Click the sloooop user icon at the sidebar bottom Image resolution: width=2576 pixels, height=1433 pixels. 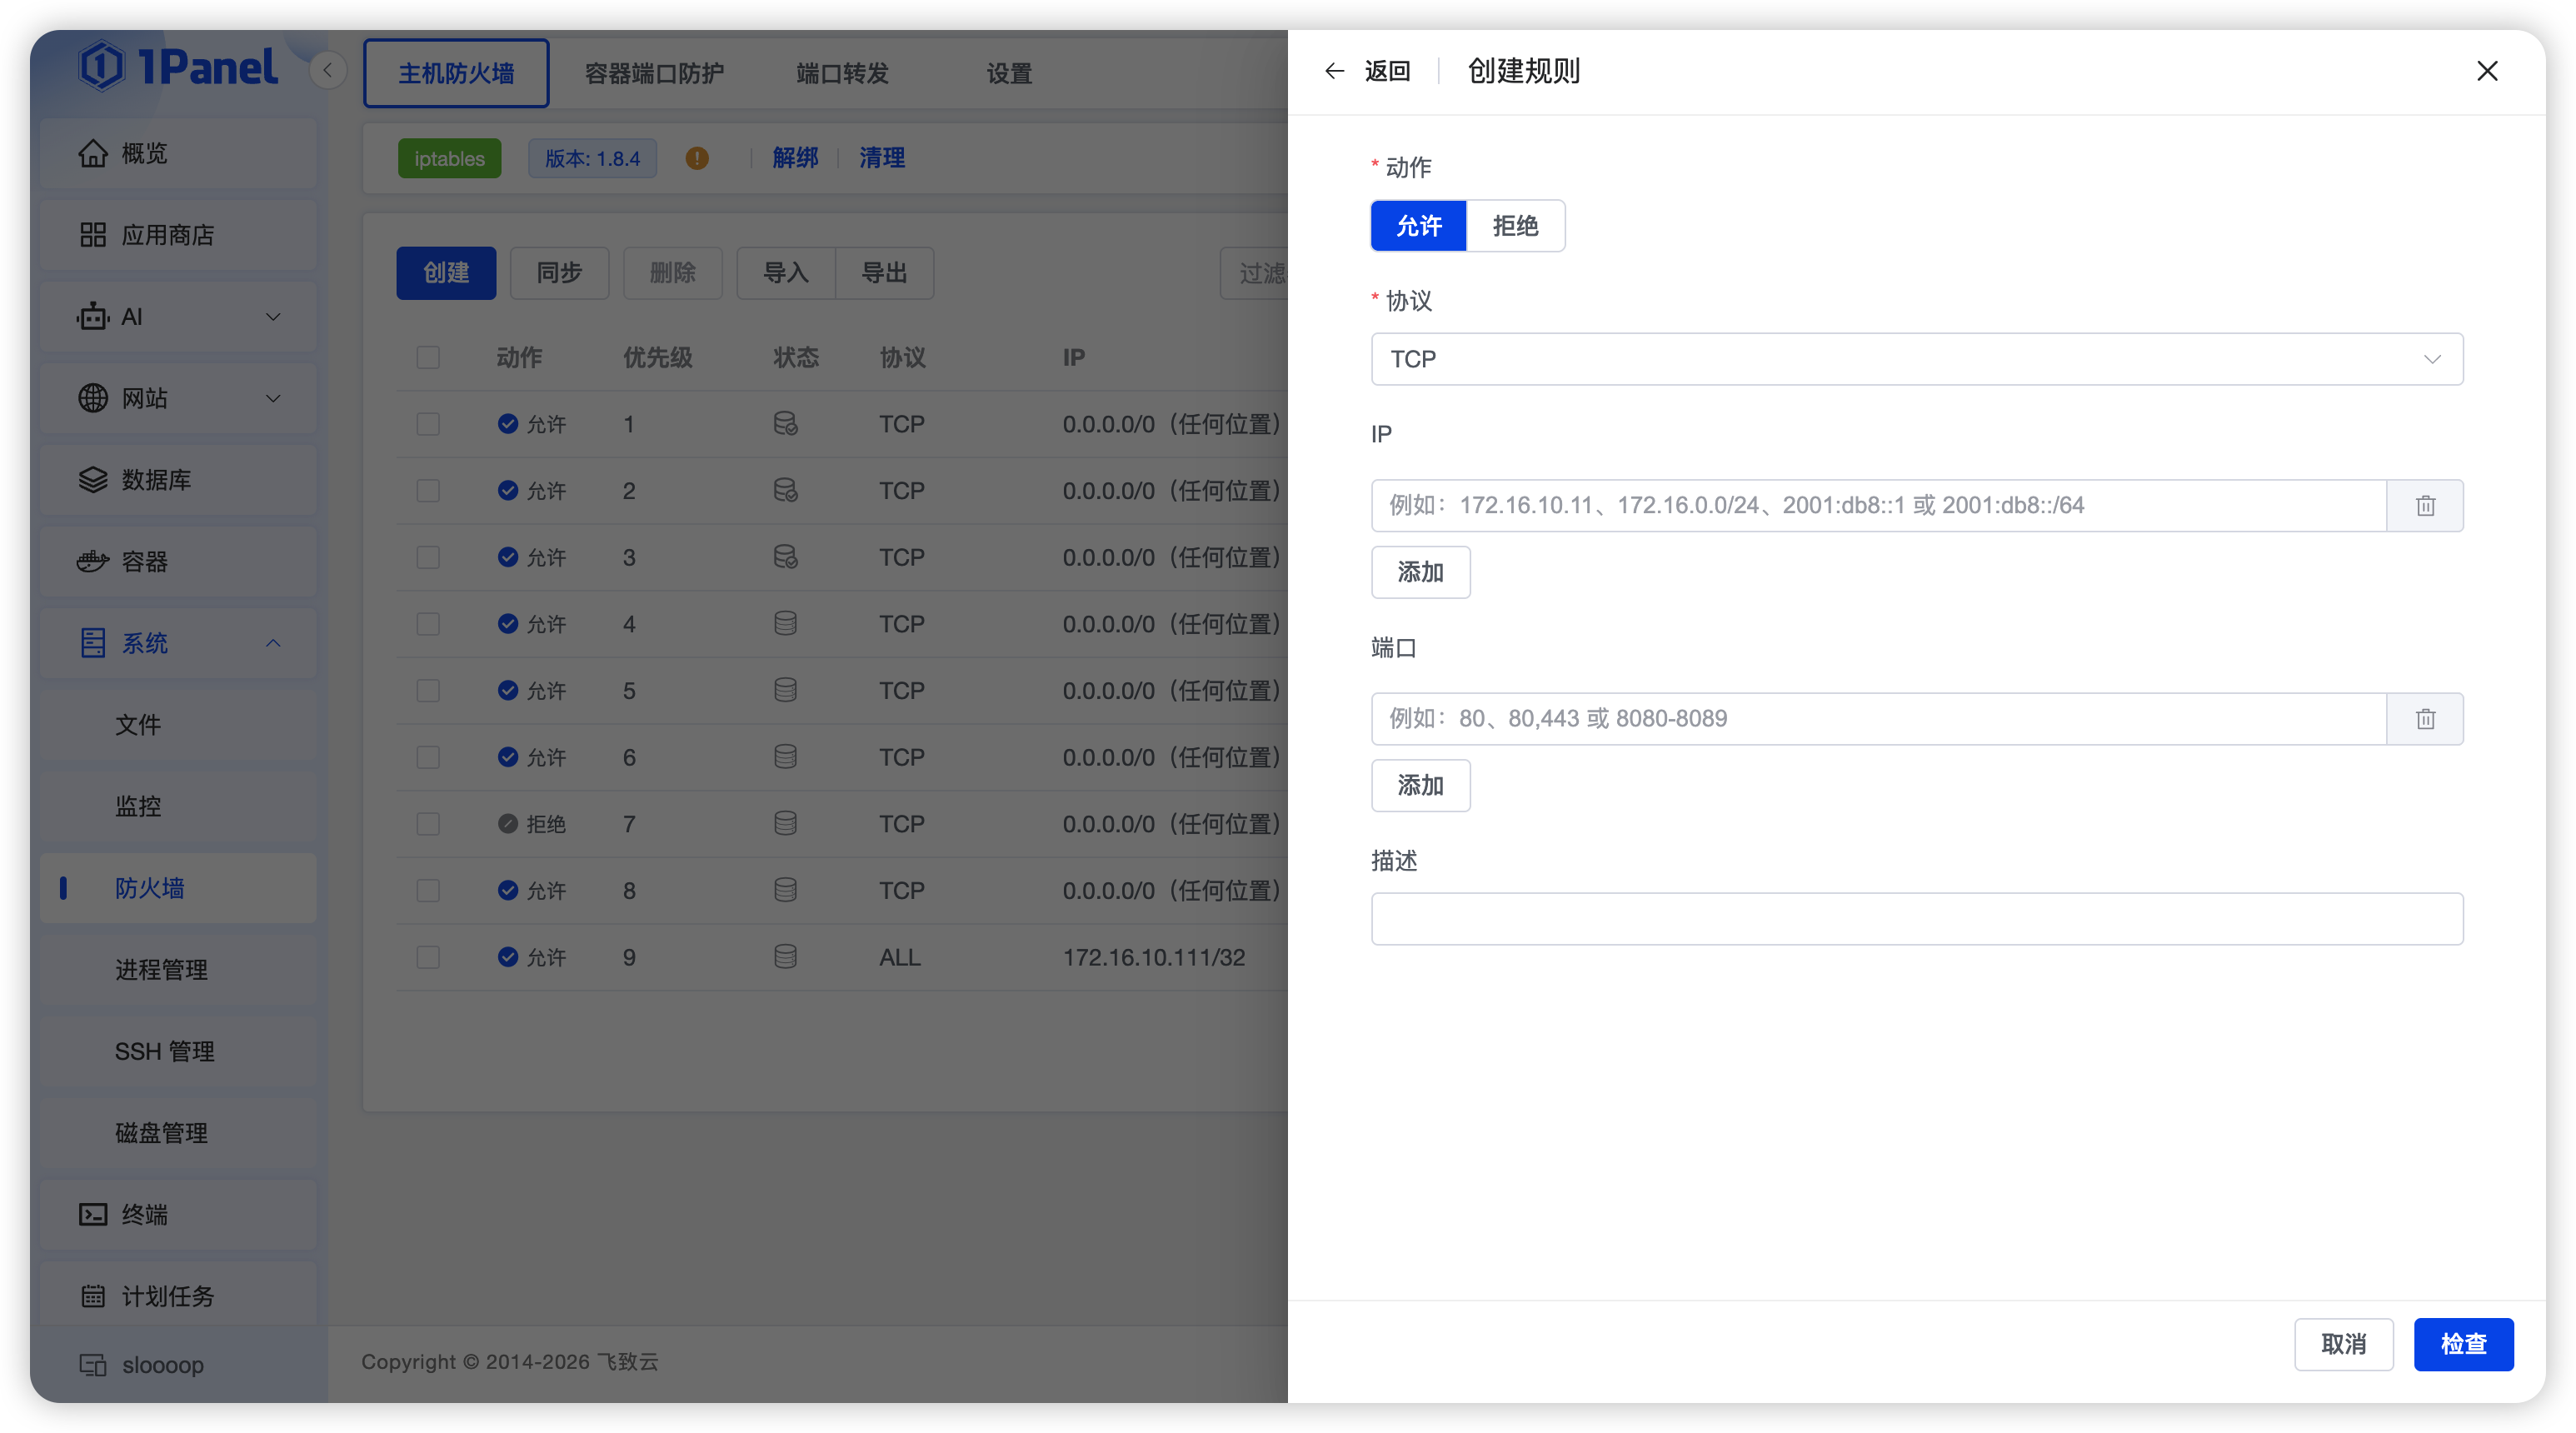coord(93,1364)
